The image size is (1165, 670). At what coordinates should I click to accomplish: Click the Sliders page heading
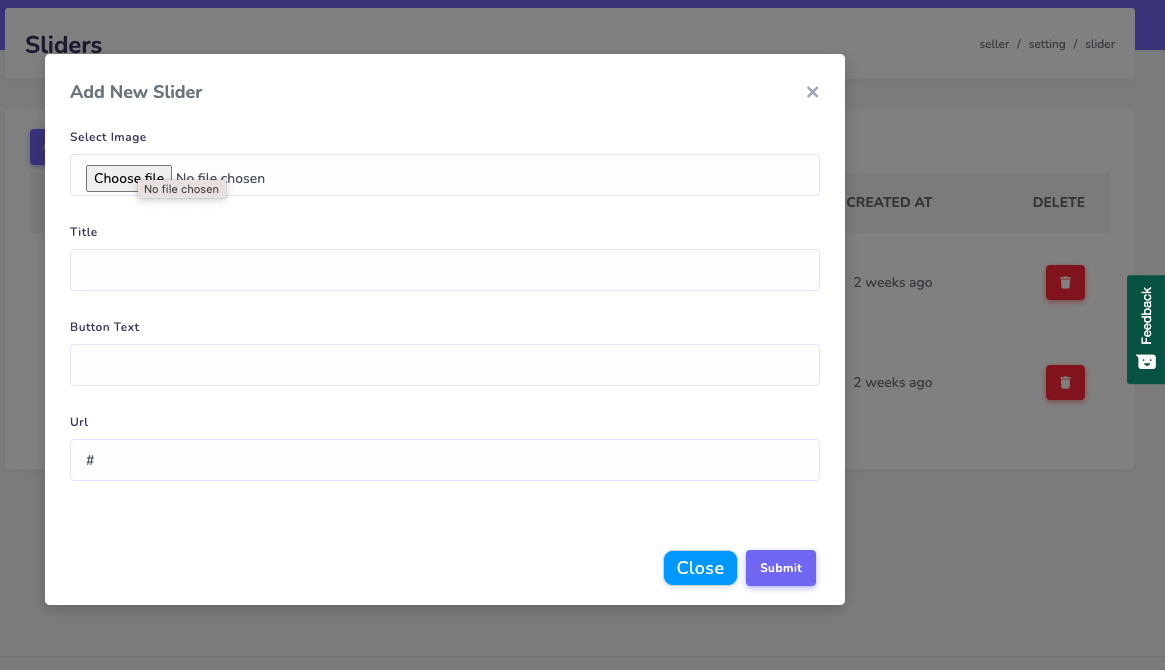(x=63, y=44)
